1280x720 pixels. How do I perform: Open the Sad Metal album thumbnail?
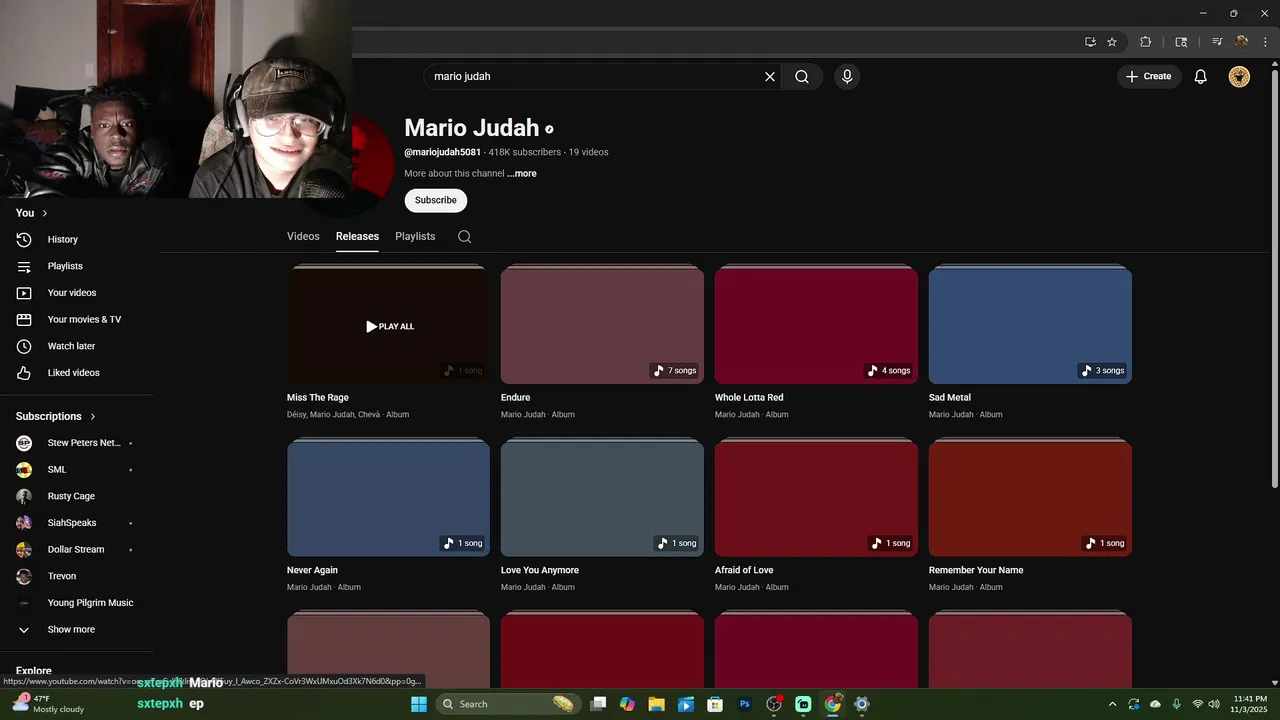1030,325
